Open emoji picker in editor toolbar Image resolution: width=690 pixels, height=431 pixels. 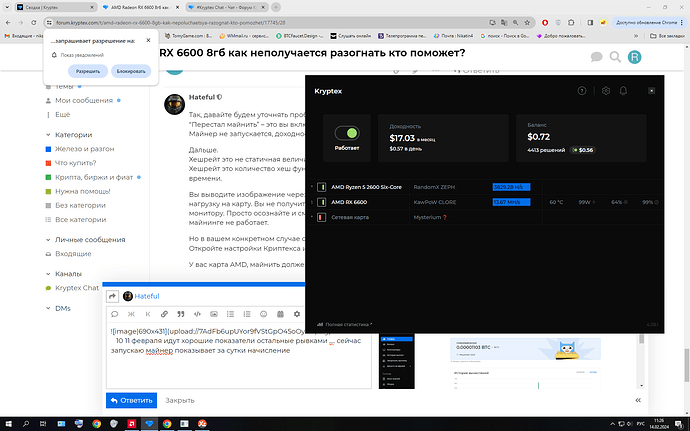[264, 314]
